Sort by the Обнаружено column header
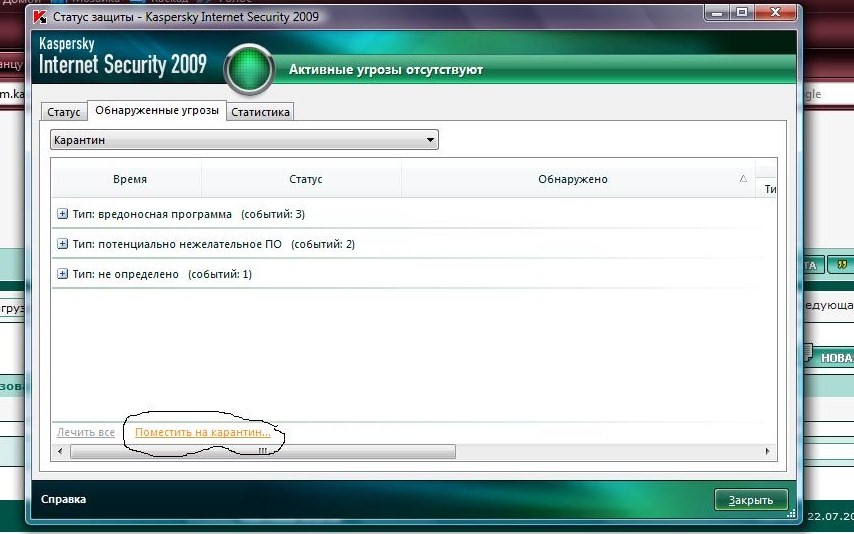 (x=572, y=179)
